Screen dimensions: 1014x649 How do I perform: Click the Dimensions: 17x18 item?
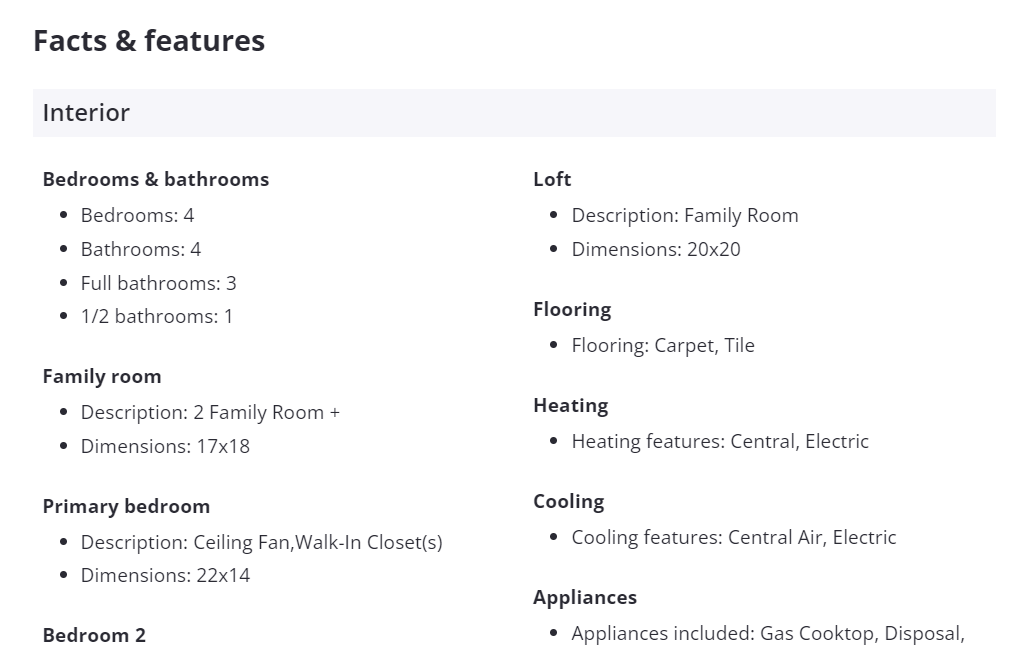click(x=165, y=446)
